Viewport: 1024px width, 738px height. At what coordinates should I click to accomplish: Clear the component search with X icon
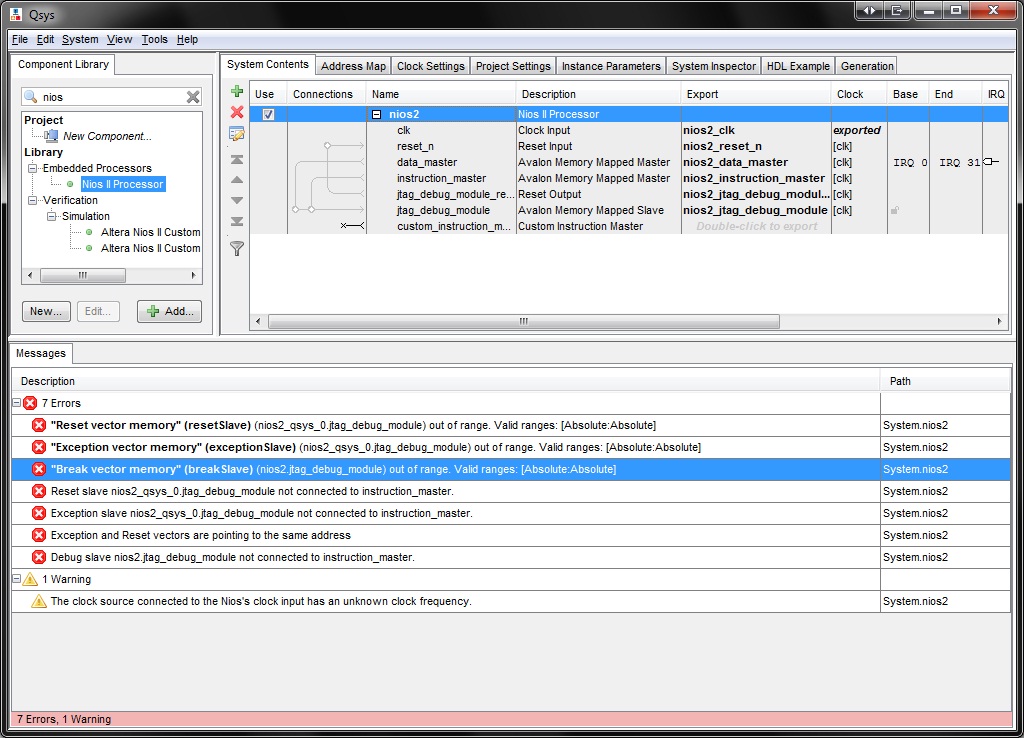pos(193,97)
